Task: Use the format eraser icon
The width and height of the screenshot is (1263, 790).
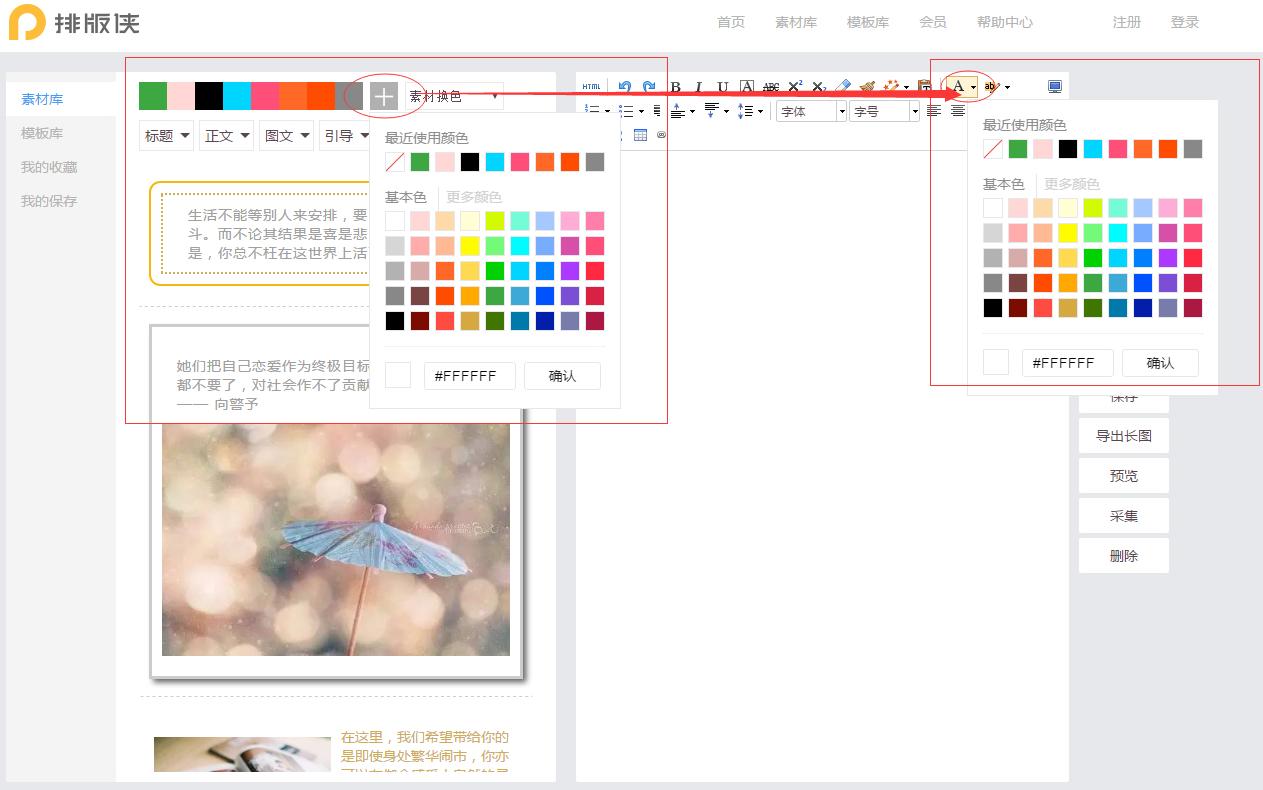Action: (844, 87)
